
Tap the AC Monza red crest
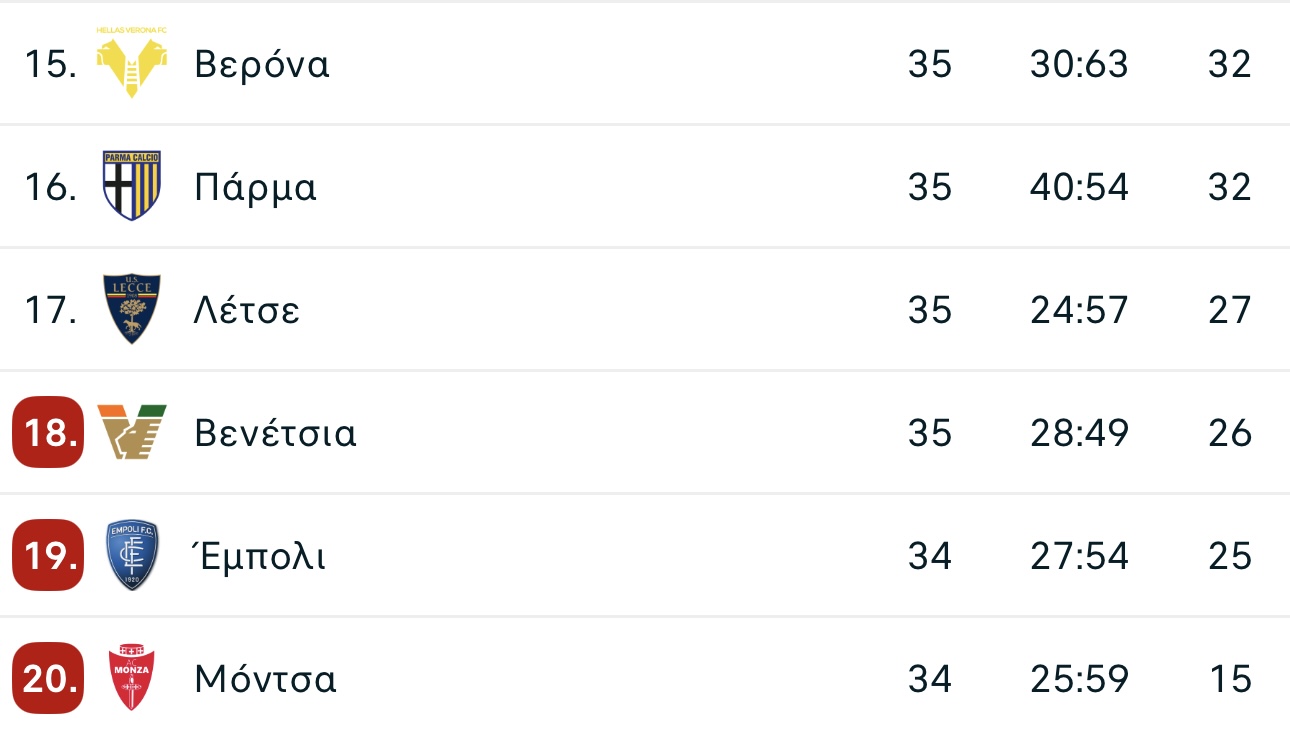(x=132, y=678)
